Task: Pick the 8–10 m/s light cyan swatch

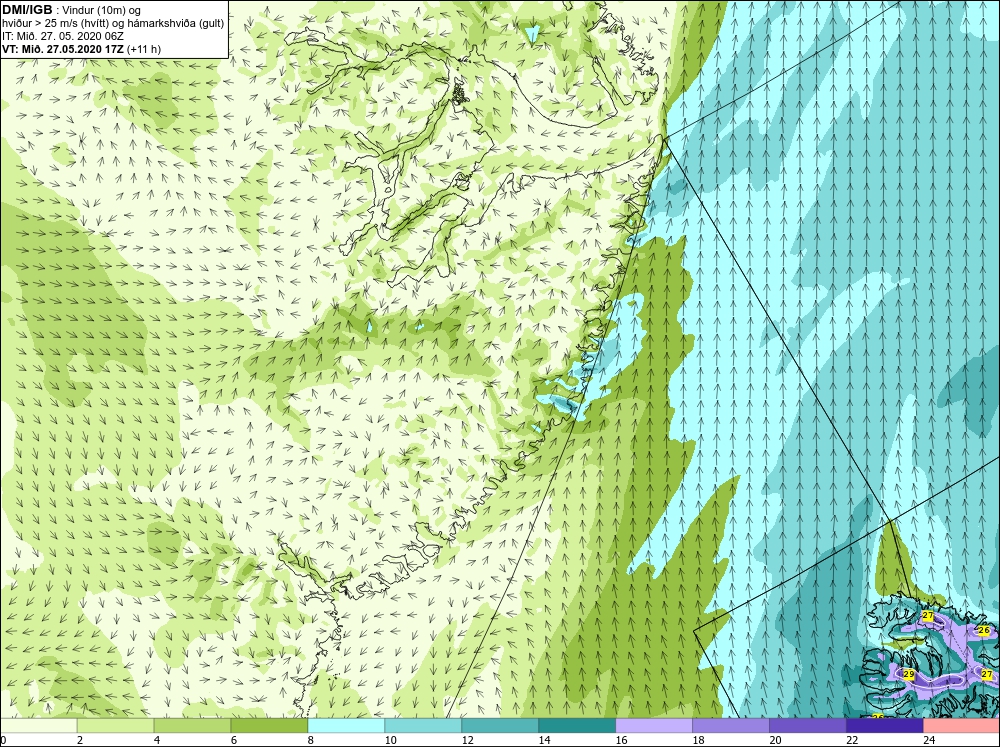Action: [x=346, y=725]
